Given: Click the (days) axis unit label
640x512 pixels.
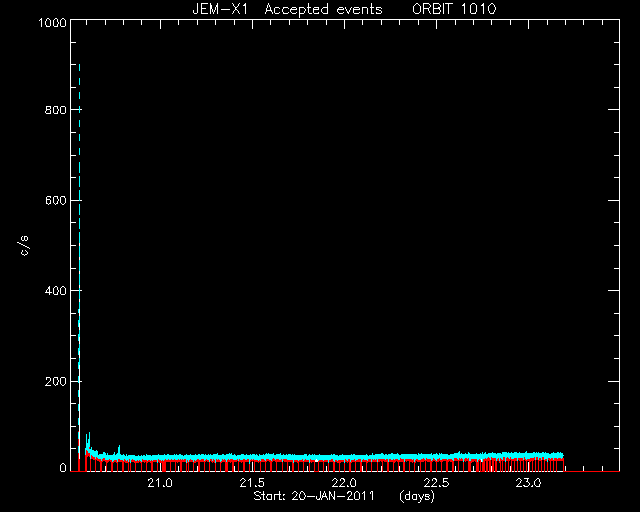Looking at the screenshot, I should click(x=417, y=496).
